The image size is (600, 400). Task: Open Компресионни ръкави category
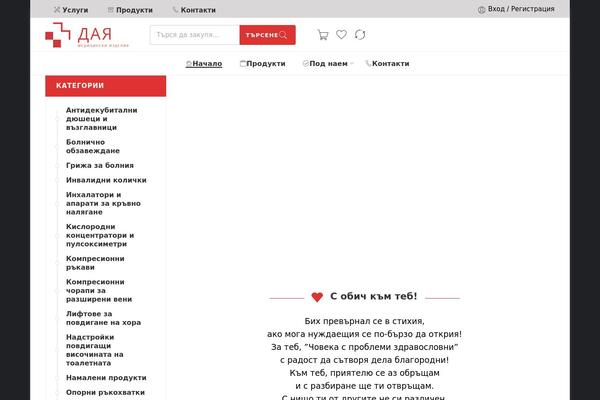[95, 263]
